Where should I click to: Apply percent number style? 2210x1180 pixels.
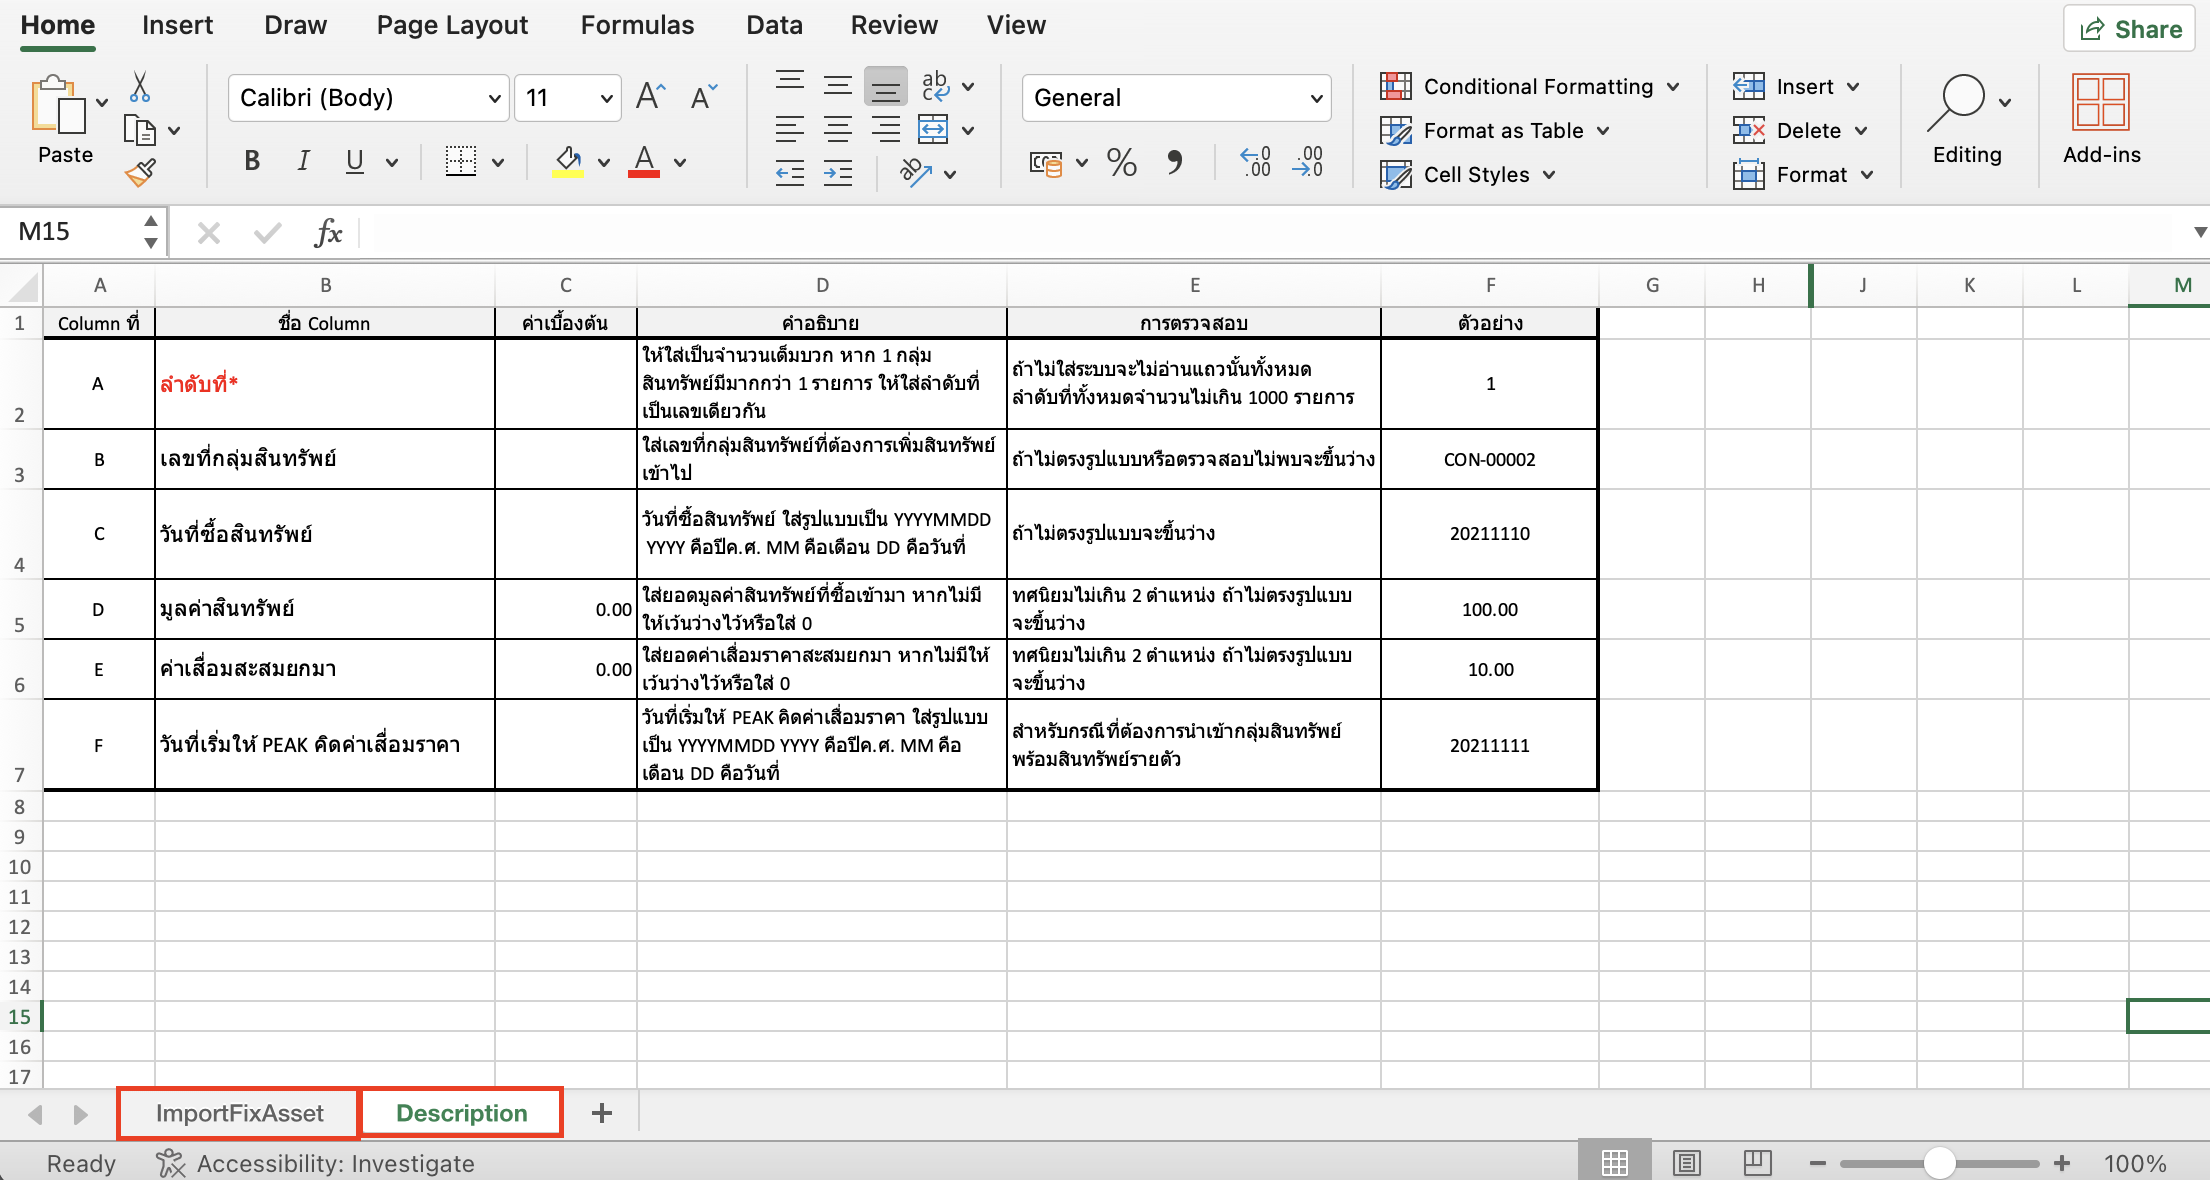[x=1120, y=162]
